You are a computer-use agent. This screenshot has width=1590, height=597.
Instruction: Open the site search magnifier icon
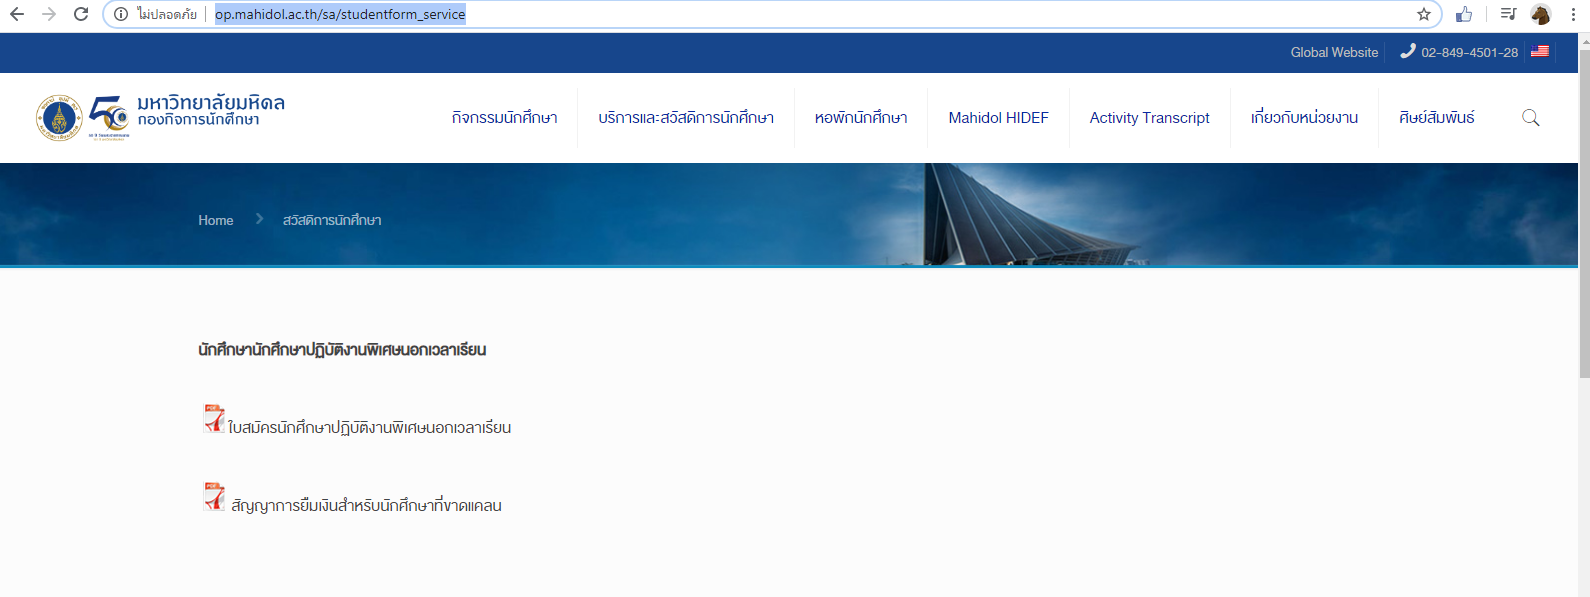pos(1530,118)
